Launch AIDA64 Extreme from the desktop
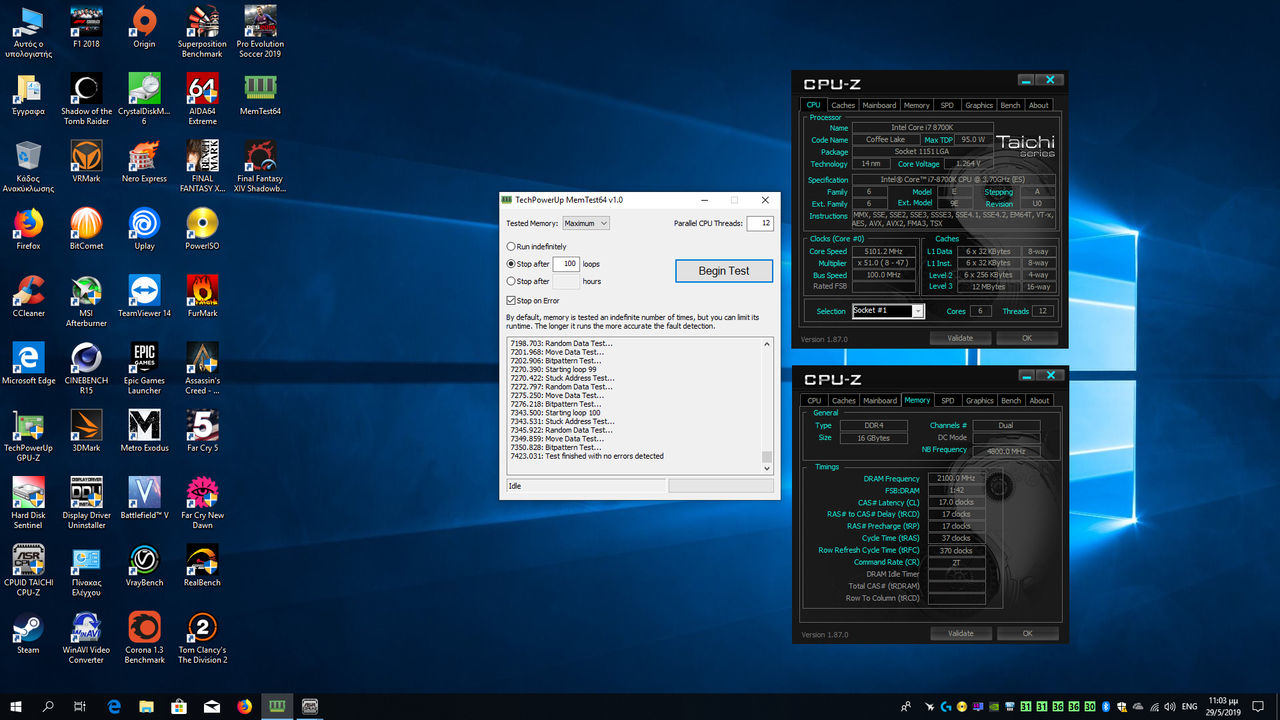The height and width of the screenshot is (720, 1280). 202,99
